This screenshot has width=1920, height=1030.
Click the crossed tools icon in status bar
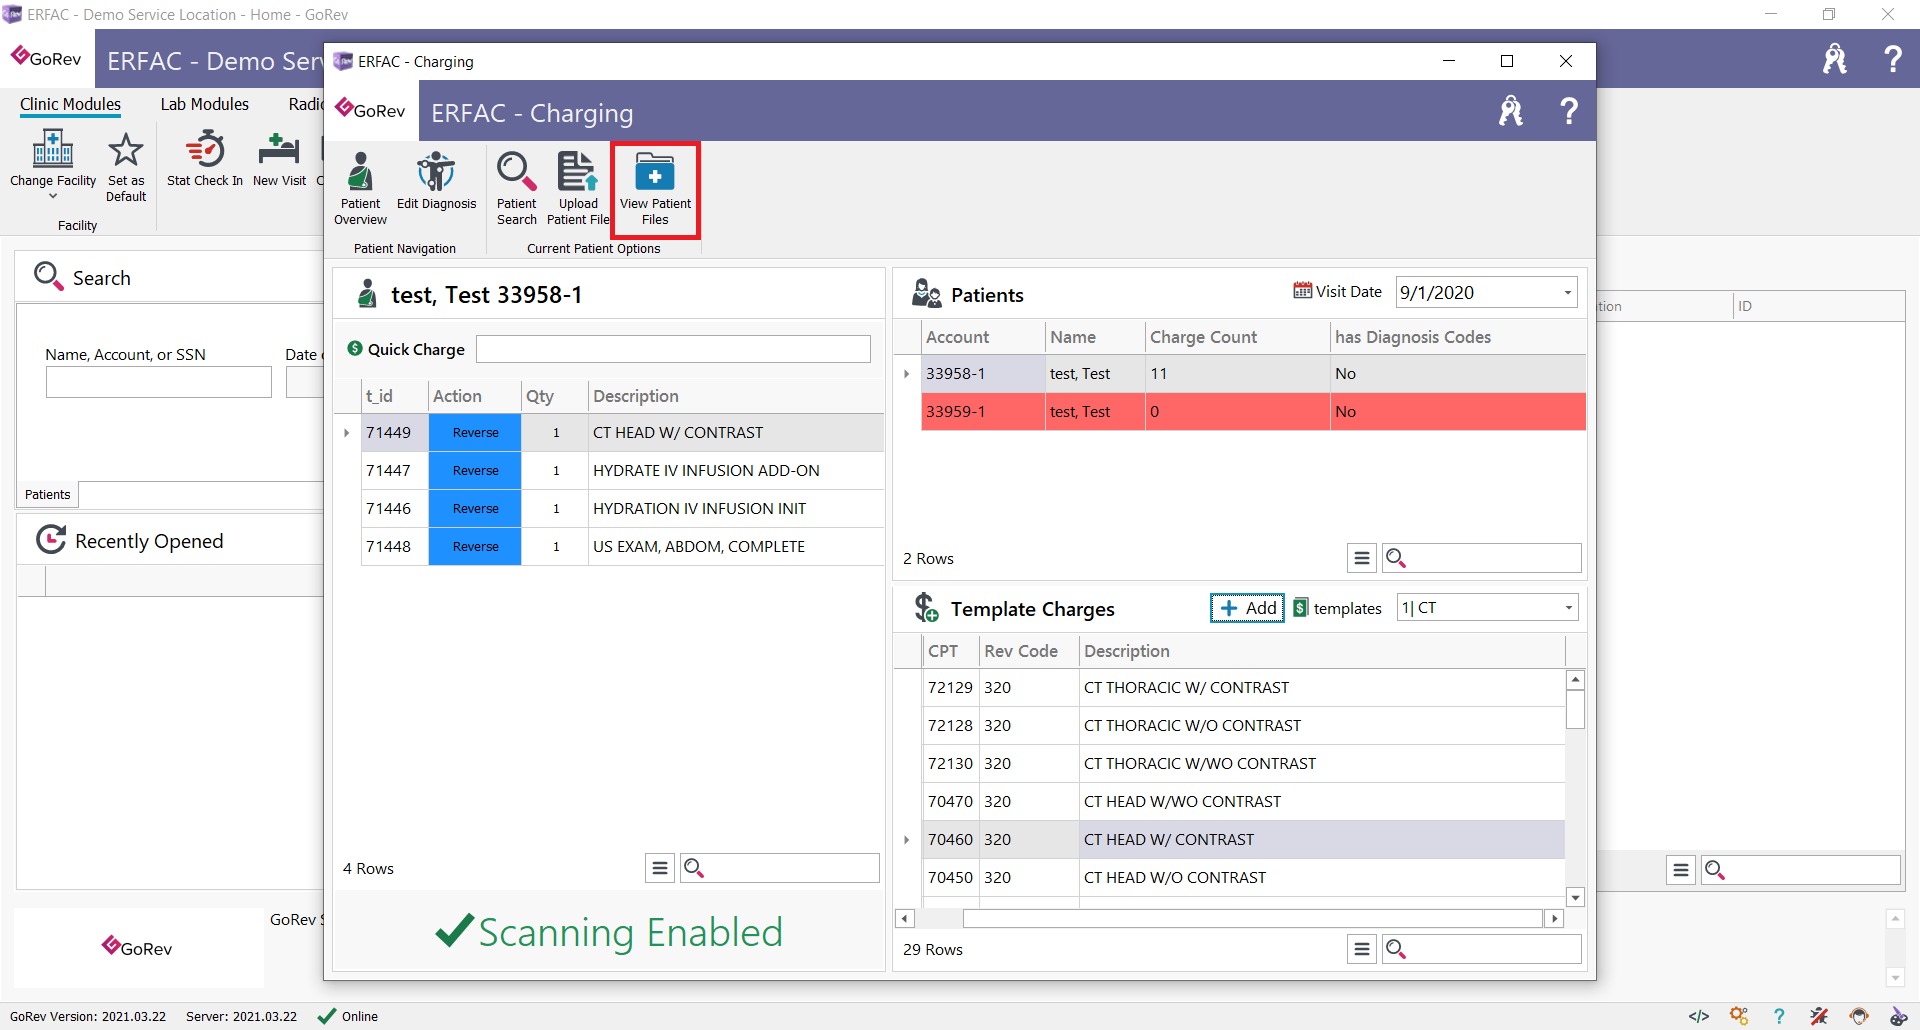pos(1819,1017)
